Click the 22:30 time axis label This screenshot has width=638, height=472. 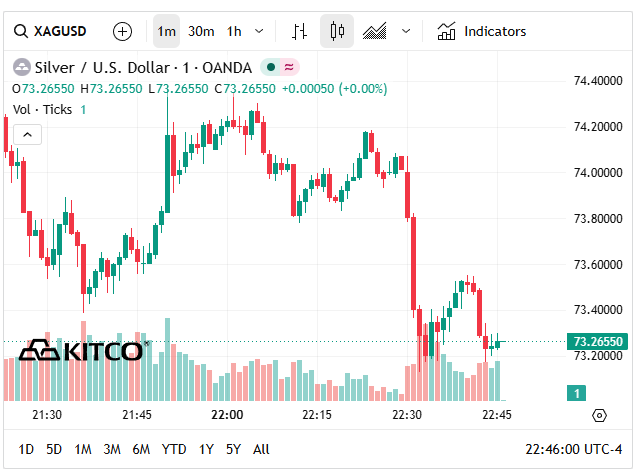[407, 415]
